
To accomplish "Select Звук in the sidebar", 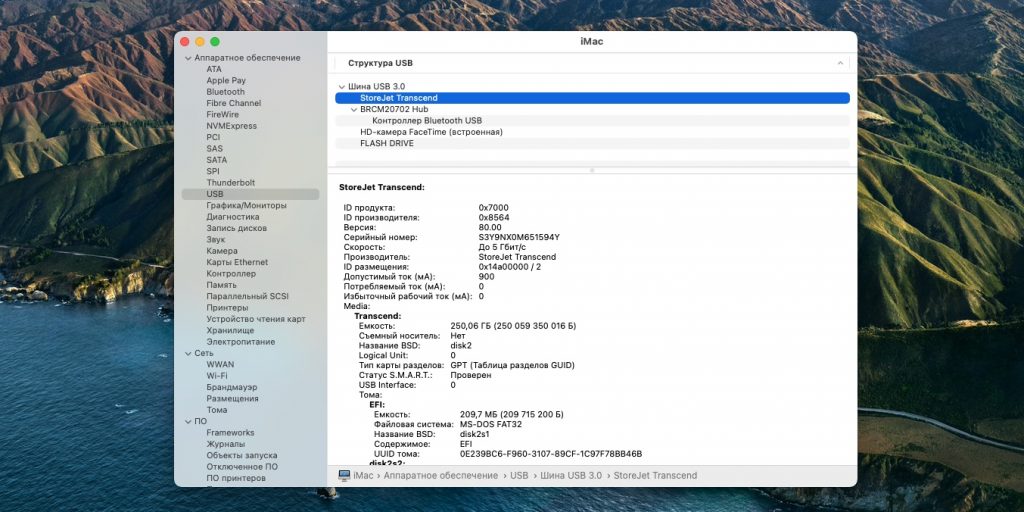I will coord(216,240).
